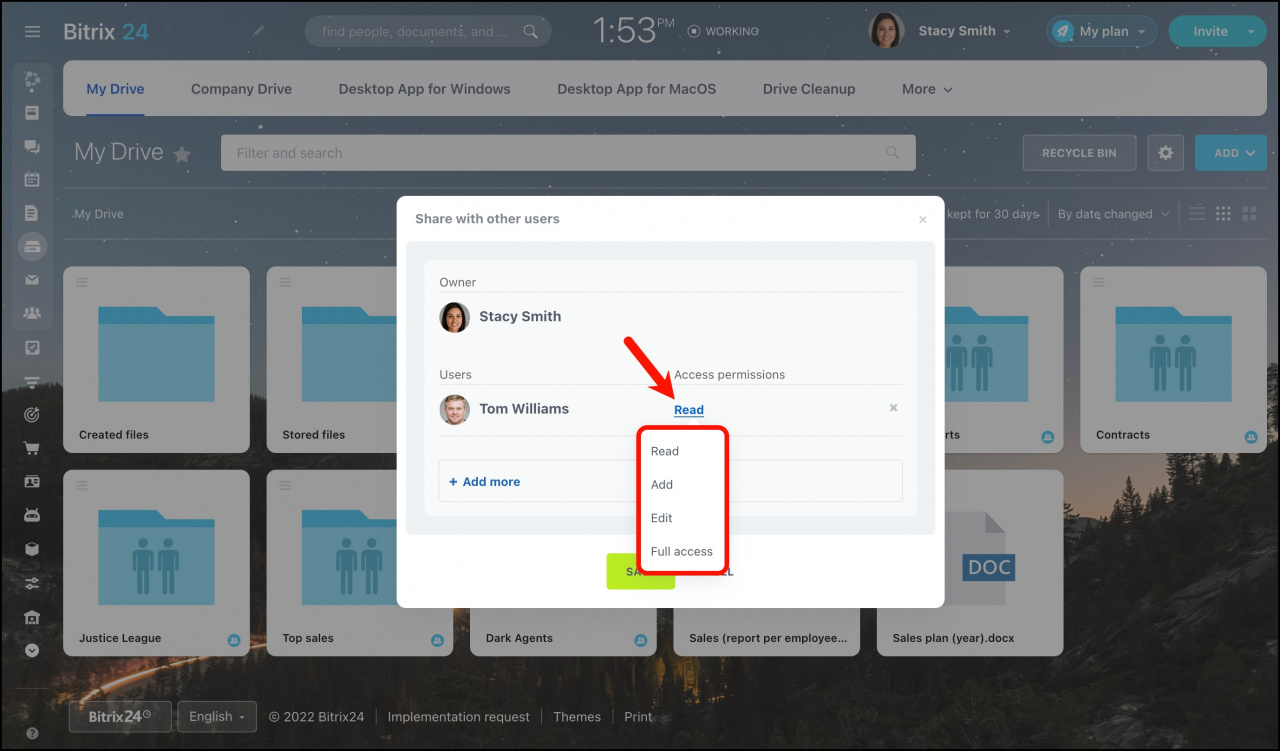This screenshot has height=751, width=1280.
Task: Open the Tasks checkmark sidebar icon
Action: point(32,347)
